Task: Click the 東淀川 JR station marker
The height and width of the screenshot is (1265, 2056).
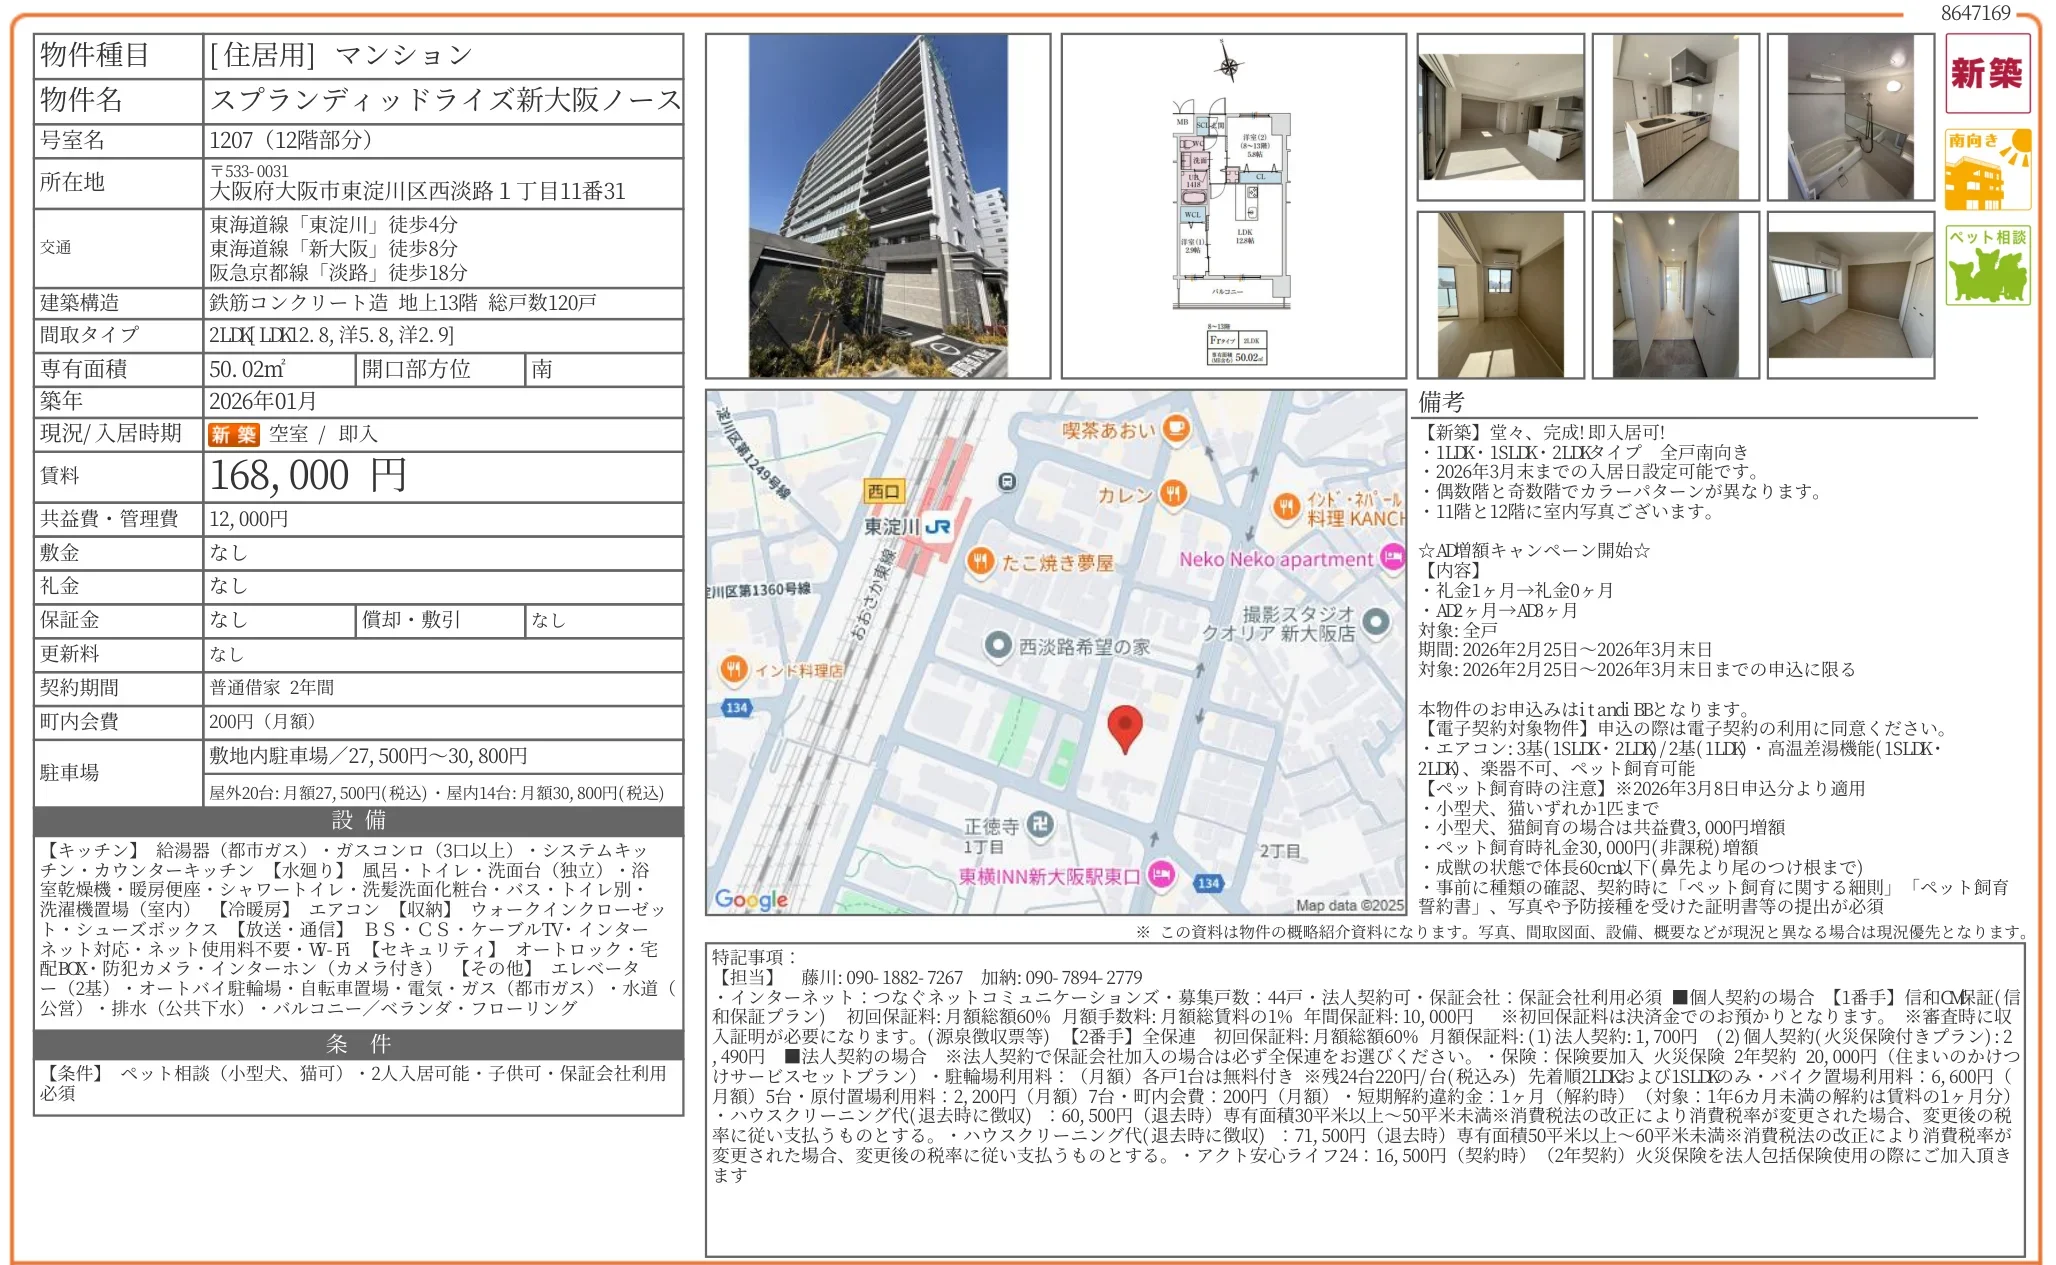Action: (937, 526)
